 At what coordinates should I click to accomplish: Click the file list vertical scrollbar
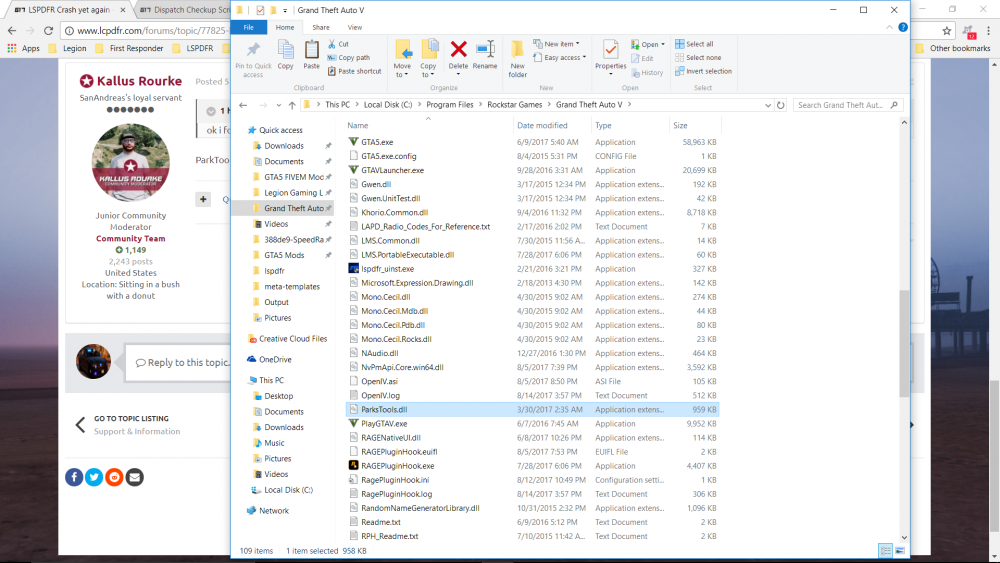pyautogui.click(x=904, y=343)
